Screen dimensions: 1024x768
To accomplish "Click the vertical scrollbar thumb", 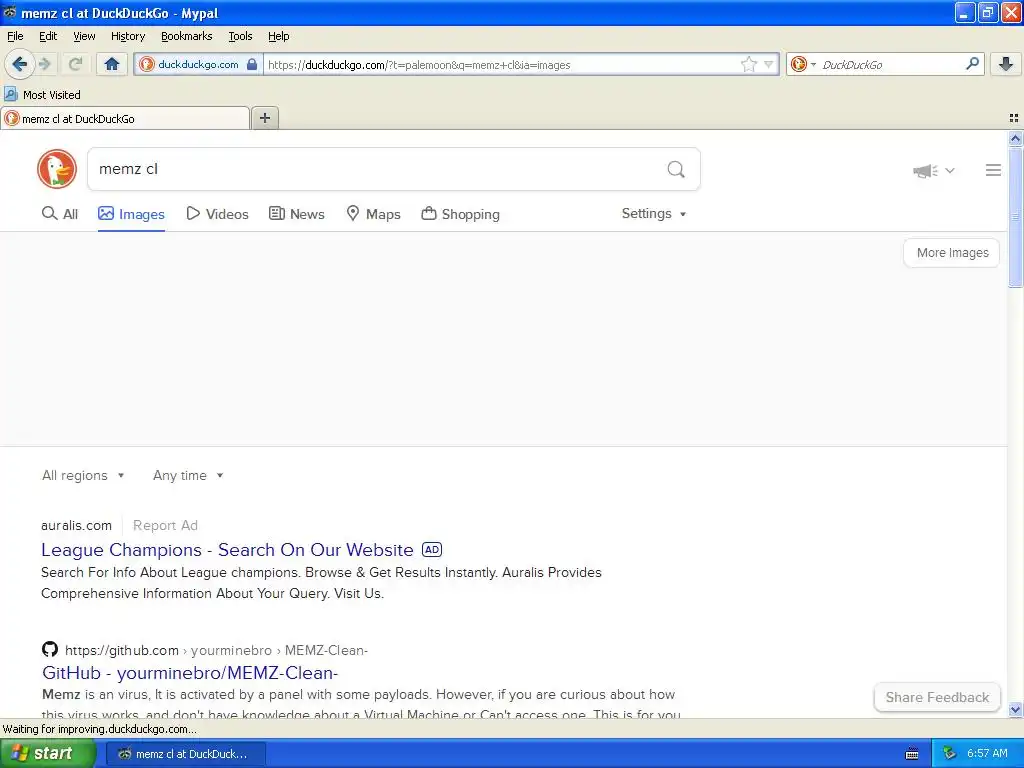I will pos(1015,216).
